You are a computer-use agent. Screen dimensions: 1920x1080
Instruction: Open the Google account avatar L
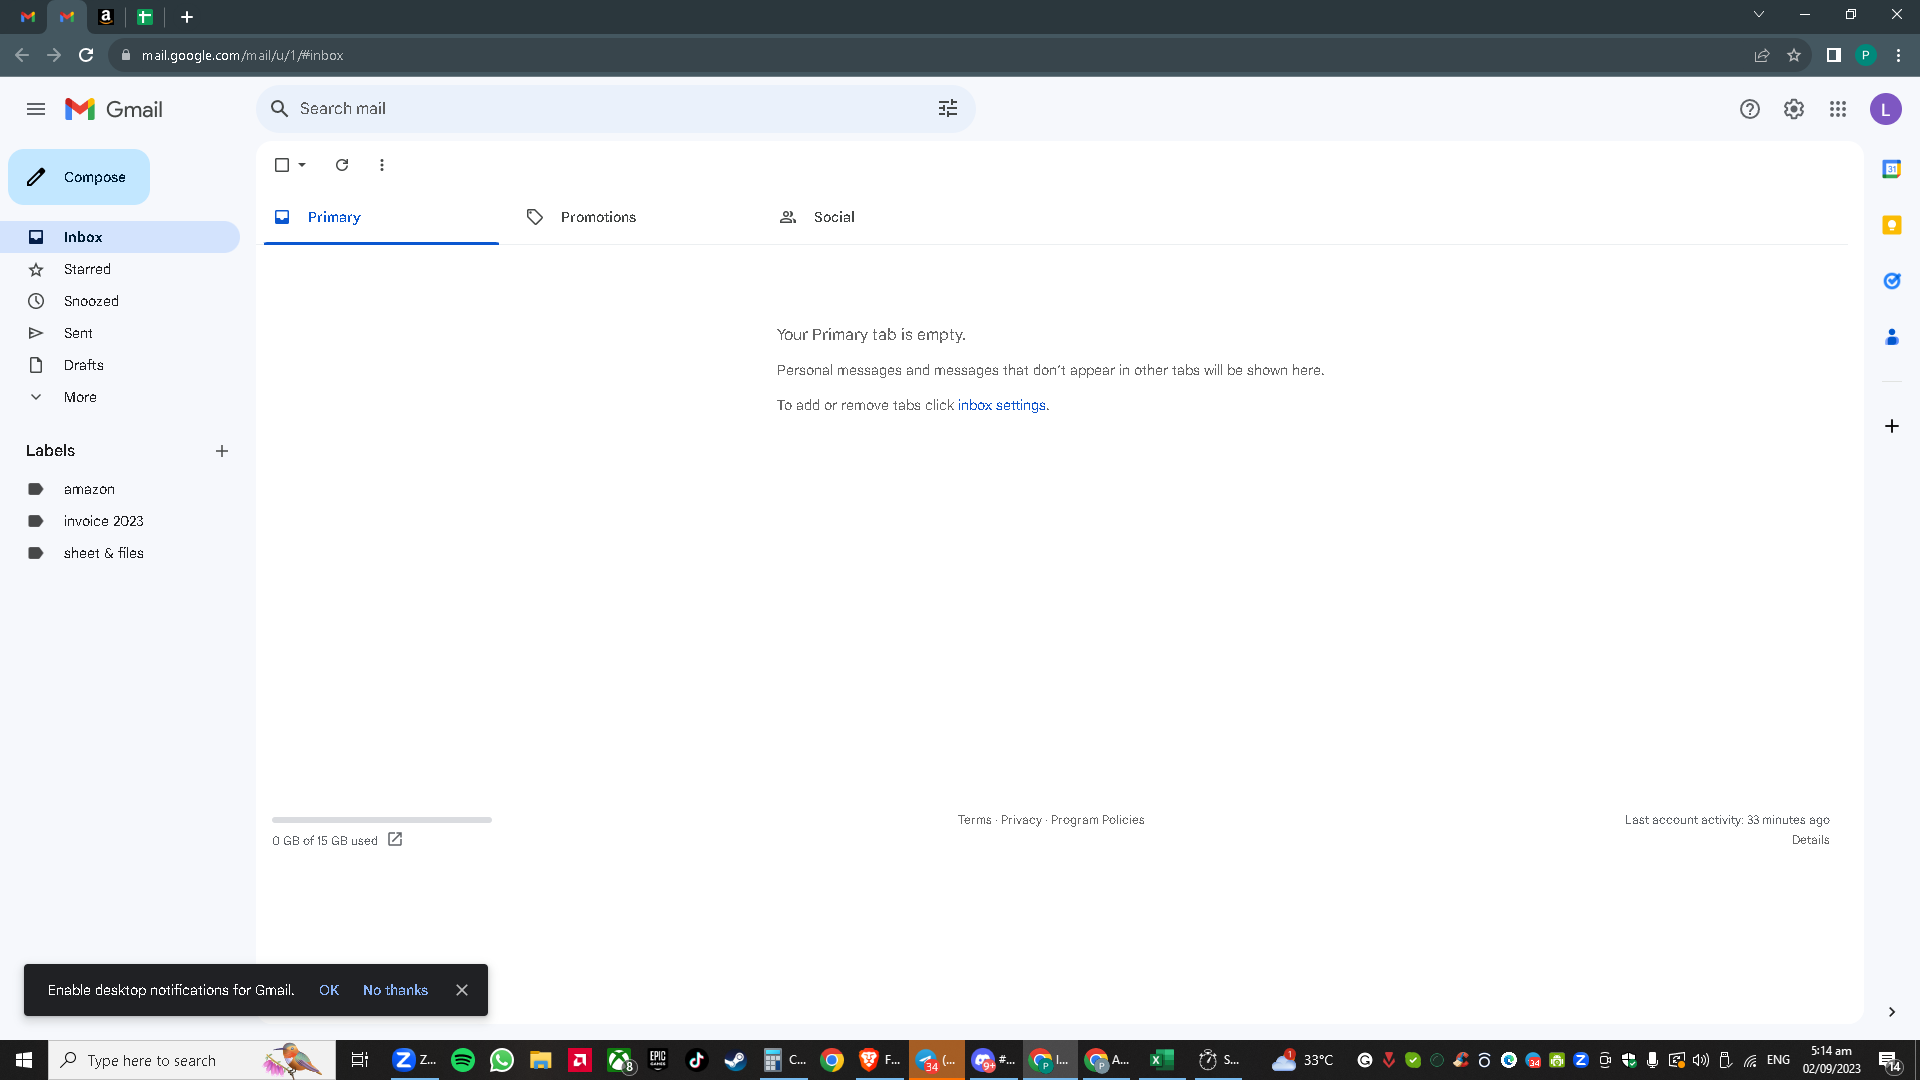coord(1886,109)
